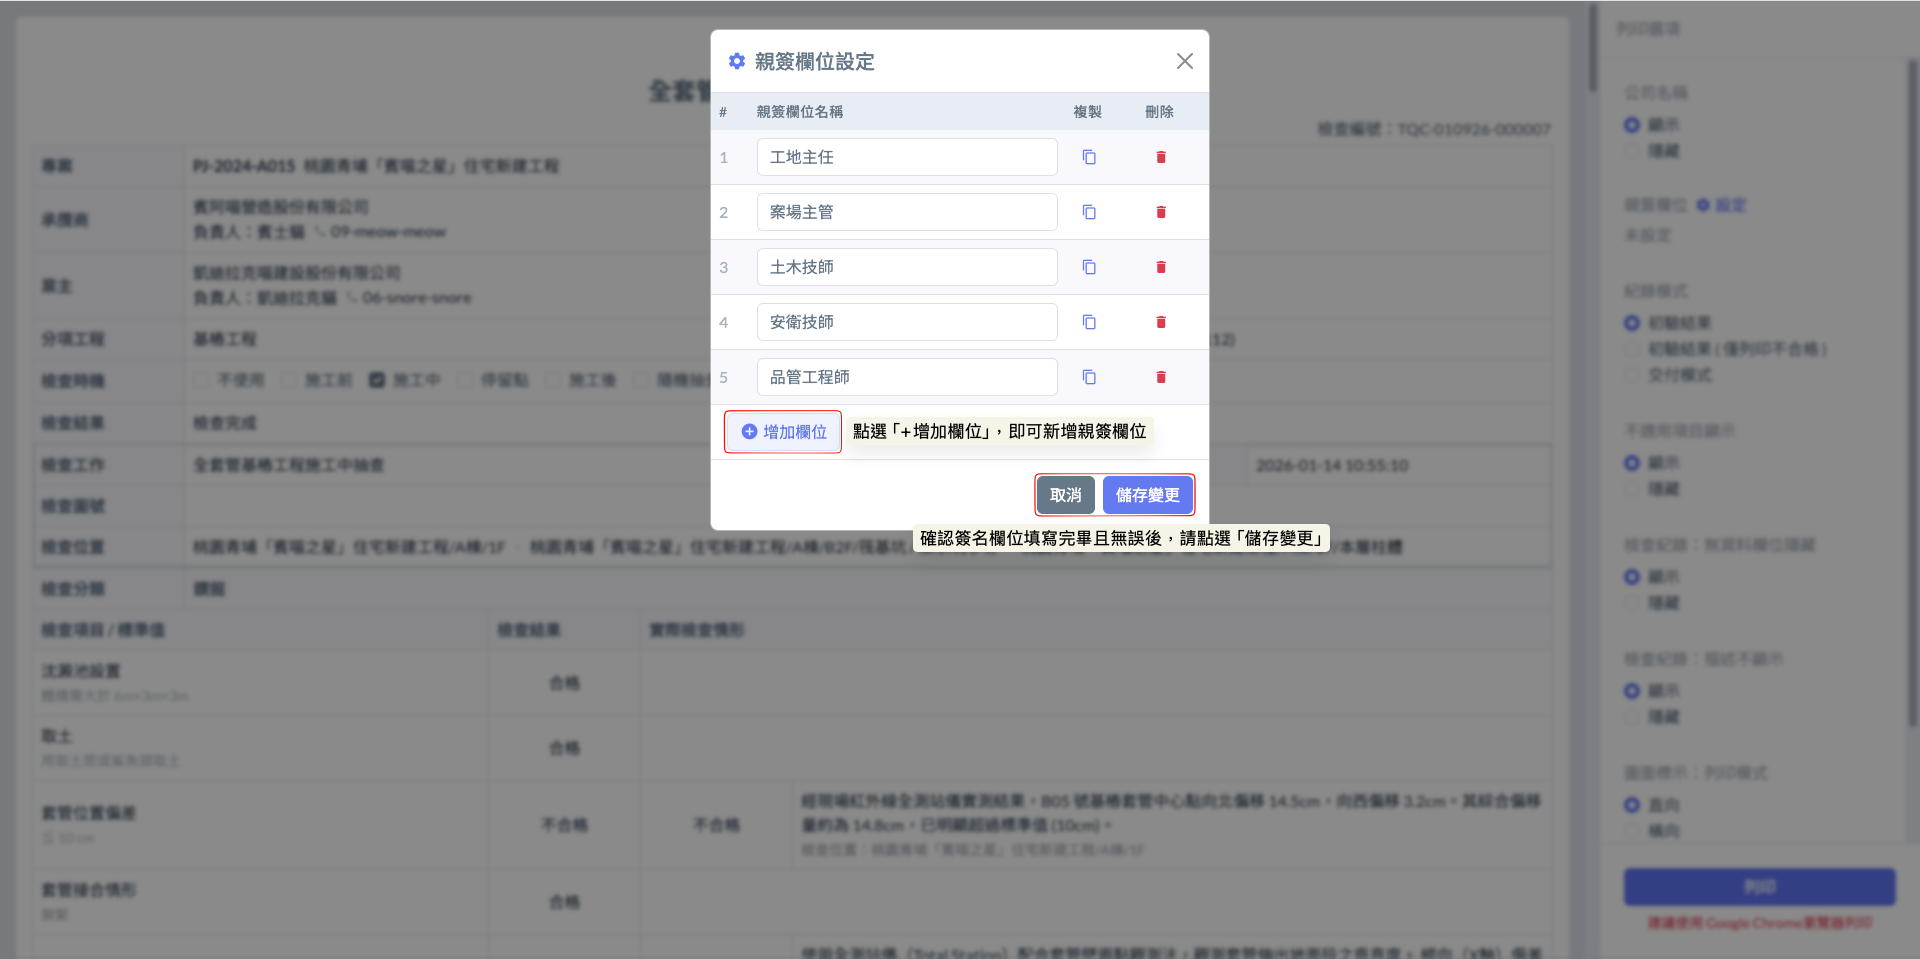The image size is (1920, 959).
Task: Copy the 安衛技師 signature field
Action: [x=1089, y=322]
